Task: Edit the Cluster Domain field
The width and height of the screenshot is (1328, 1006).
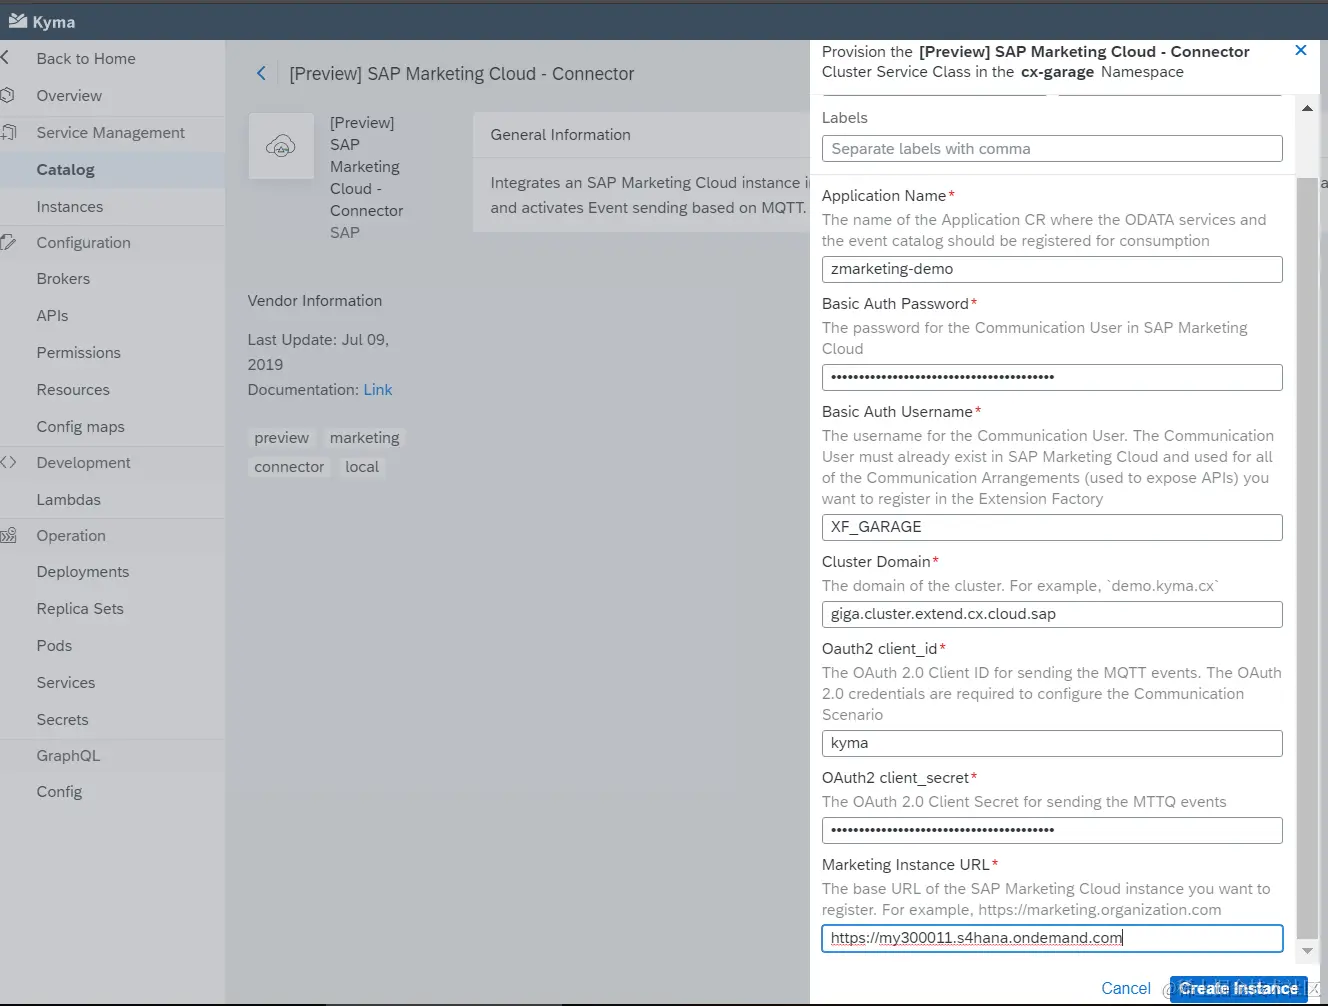Action: click(x=1052, y=614)
